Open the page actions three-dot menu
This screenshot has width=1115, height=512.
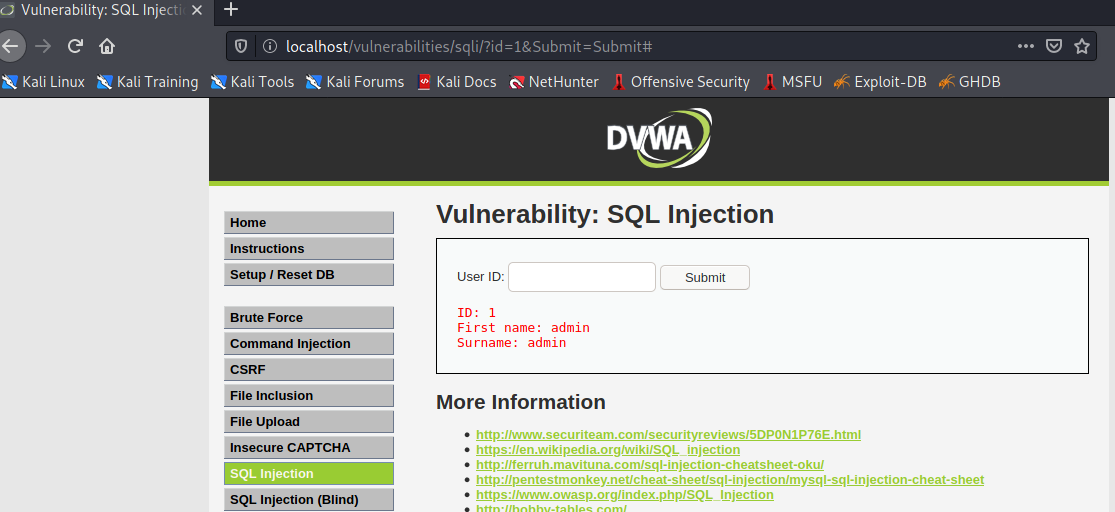point(1025,46)
